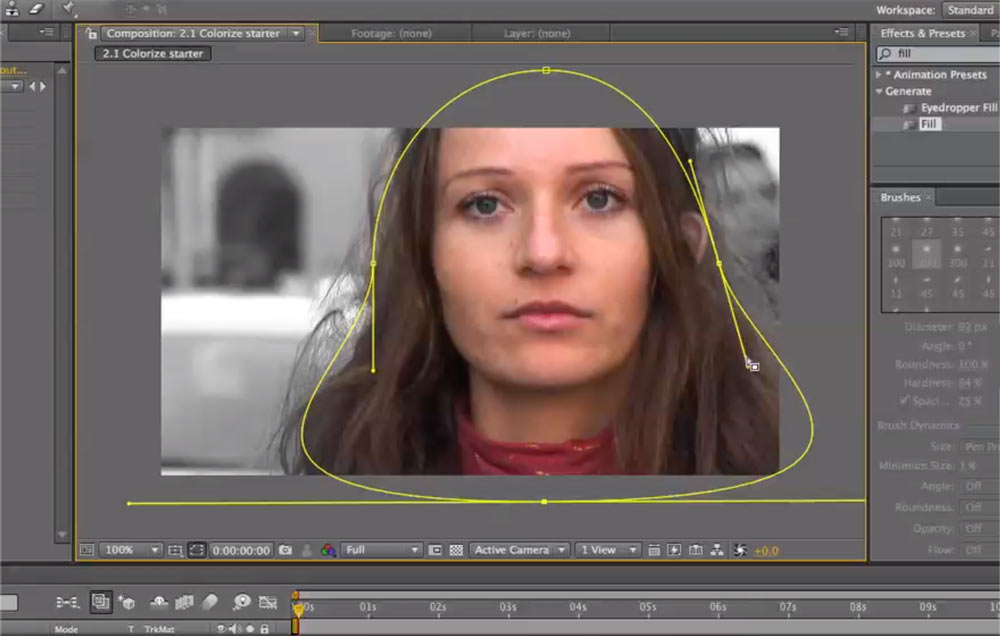The image size is (1000, 636).
Task: Open the 1 View layout dropdown
Action: point(607,550)
